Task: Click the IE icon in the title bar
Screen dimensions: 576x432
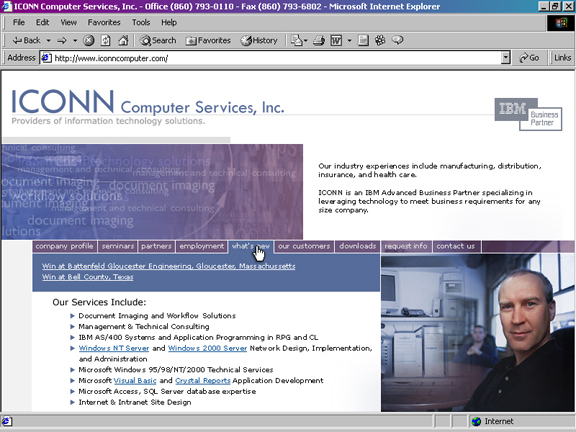Action: (x=7, y=6)
